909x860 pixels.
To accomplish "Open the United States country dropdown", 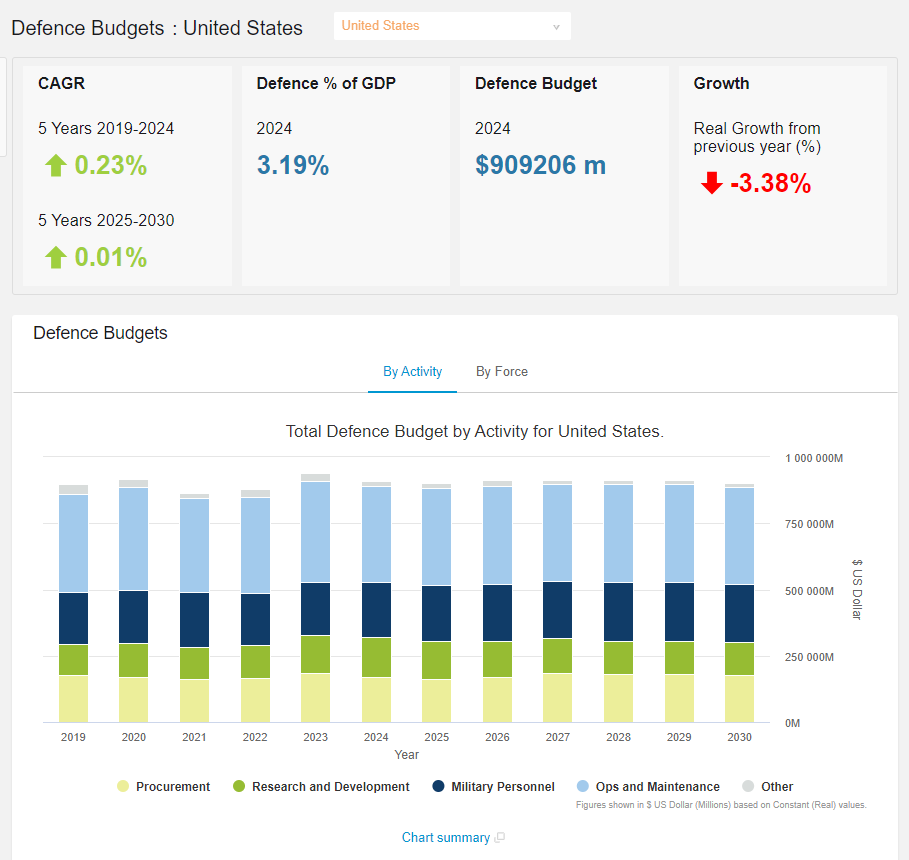I will tap(451, 26).
